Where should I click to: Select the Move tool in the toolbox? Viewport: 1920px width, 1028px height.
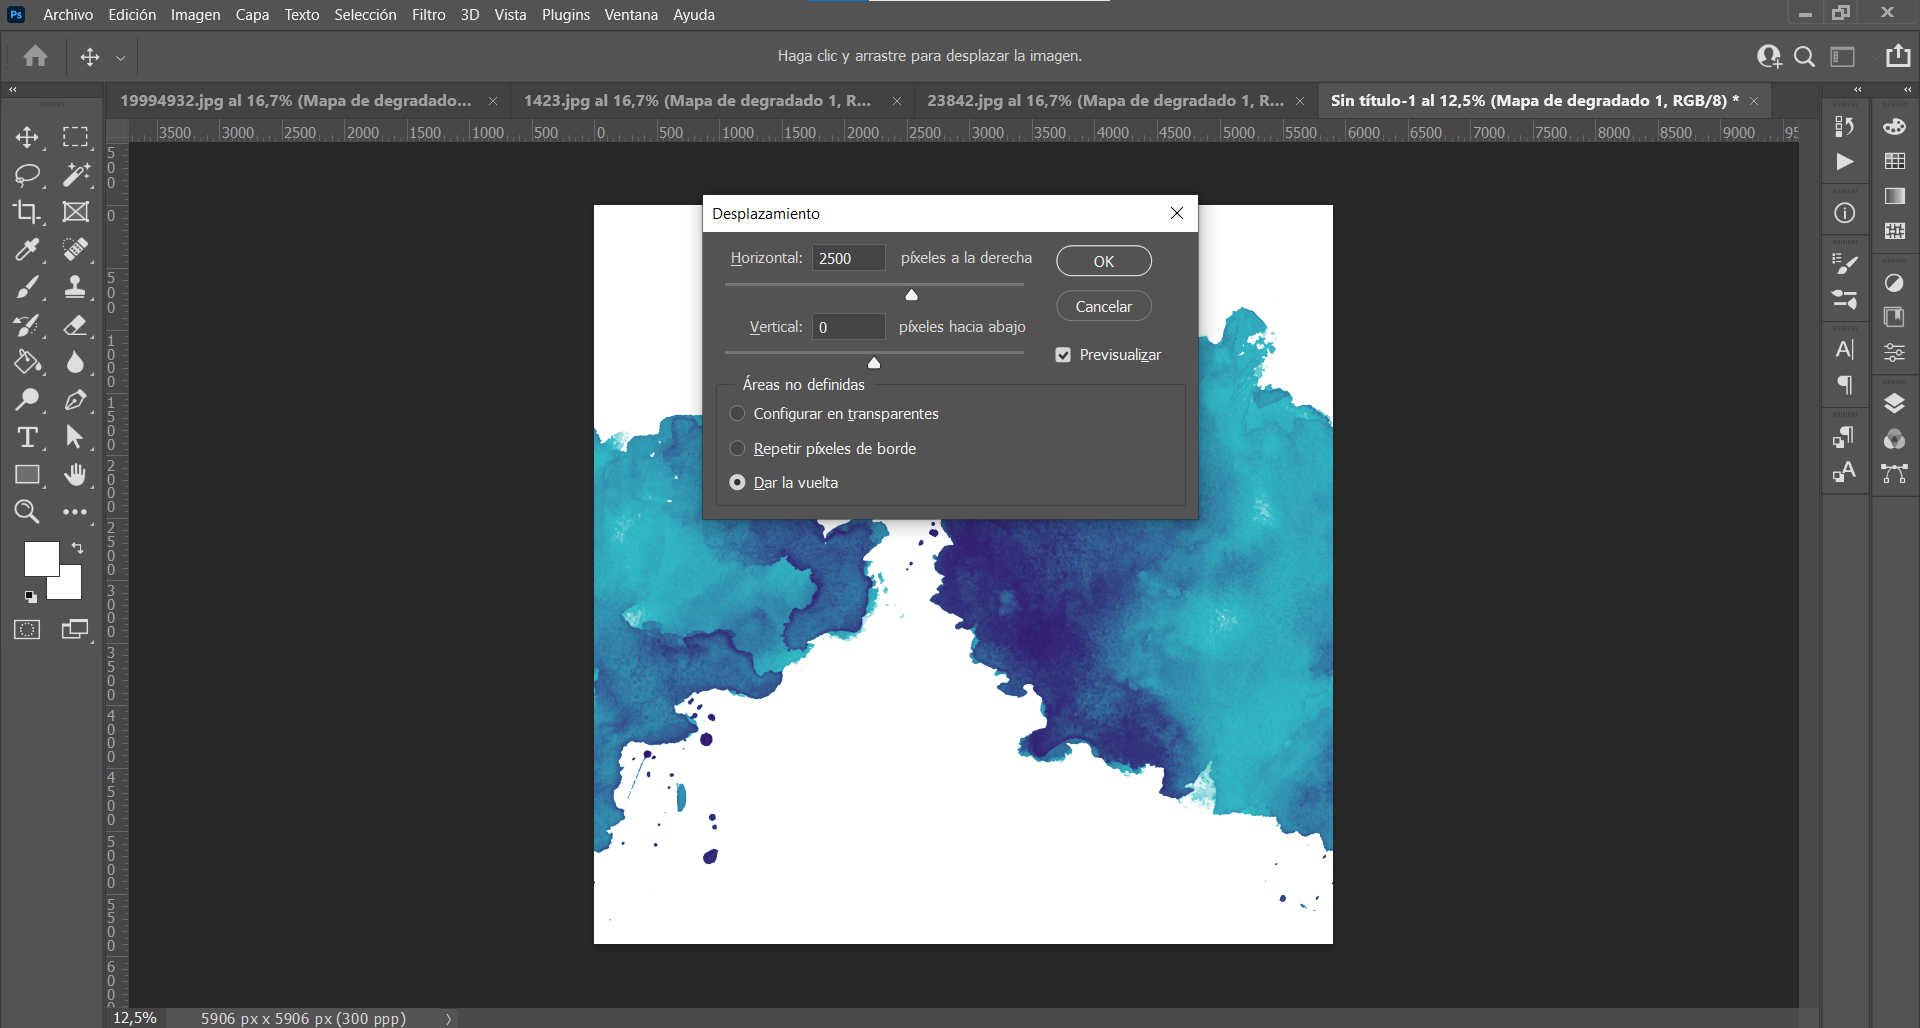[27, 137]
